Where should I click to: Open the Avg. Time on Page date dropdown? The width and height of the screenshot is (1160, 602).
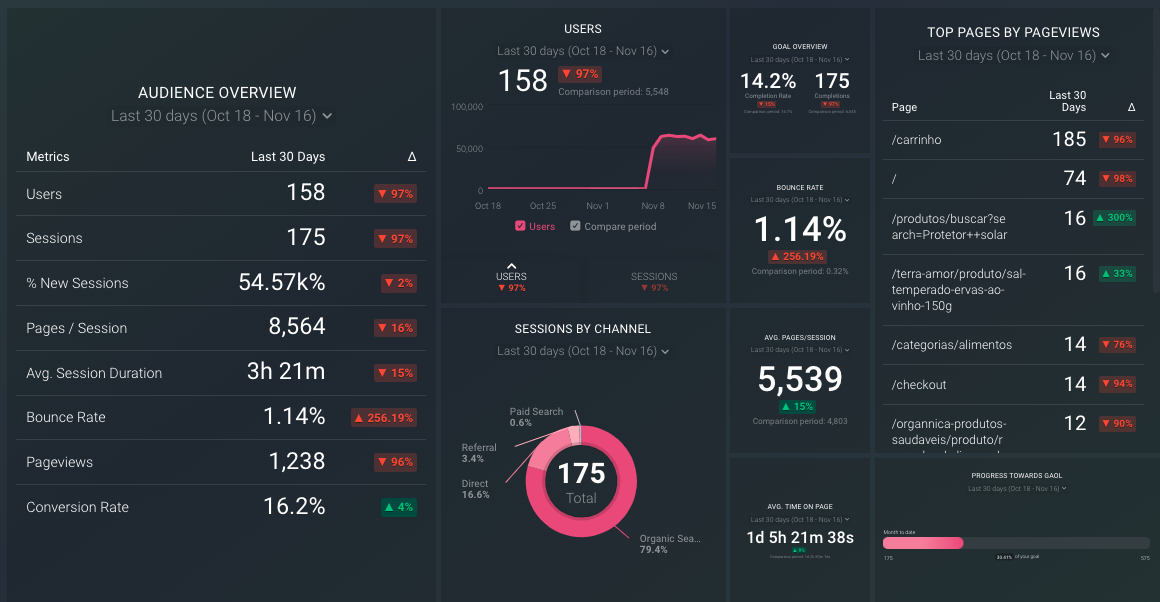tap(800, 519)
